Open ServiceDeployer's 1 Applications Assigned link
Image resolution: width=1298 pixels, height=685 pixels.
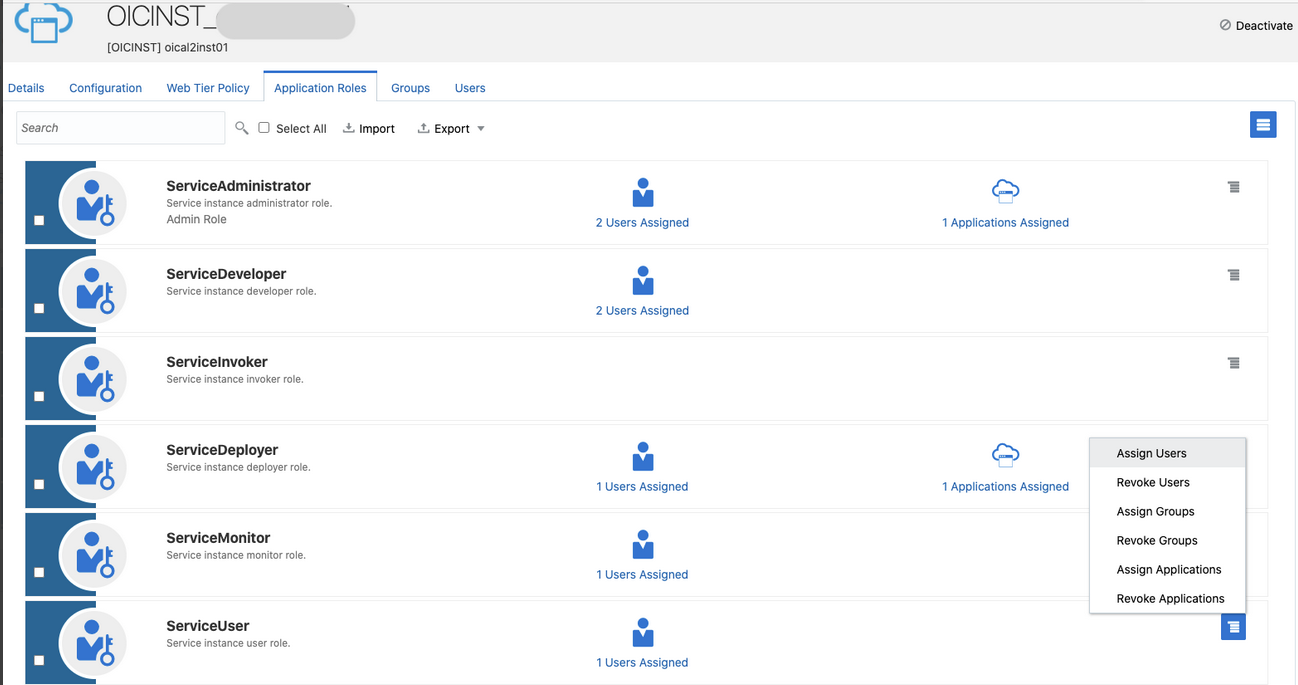click(x=1005, y=487)
